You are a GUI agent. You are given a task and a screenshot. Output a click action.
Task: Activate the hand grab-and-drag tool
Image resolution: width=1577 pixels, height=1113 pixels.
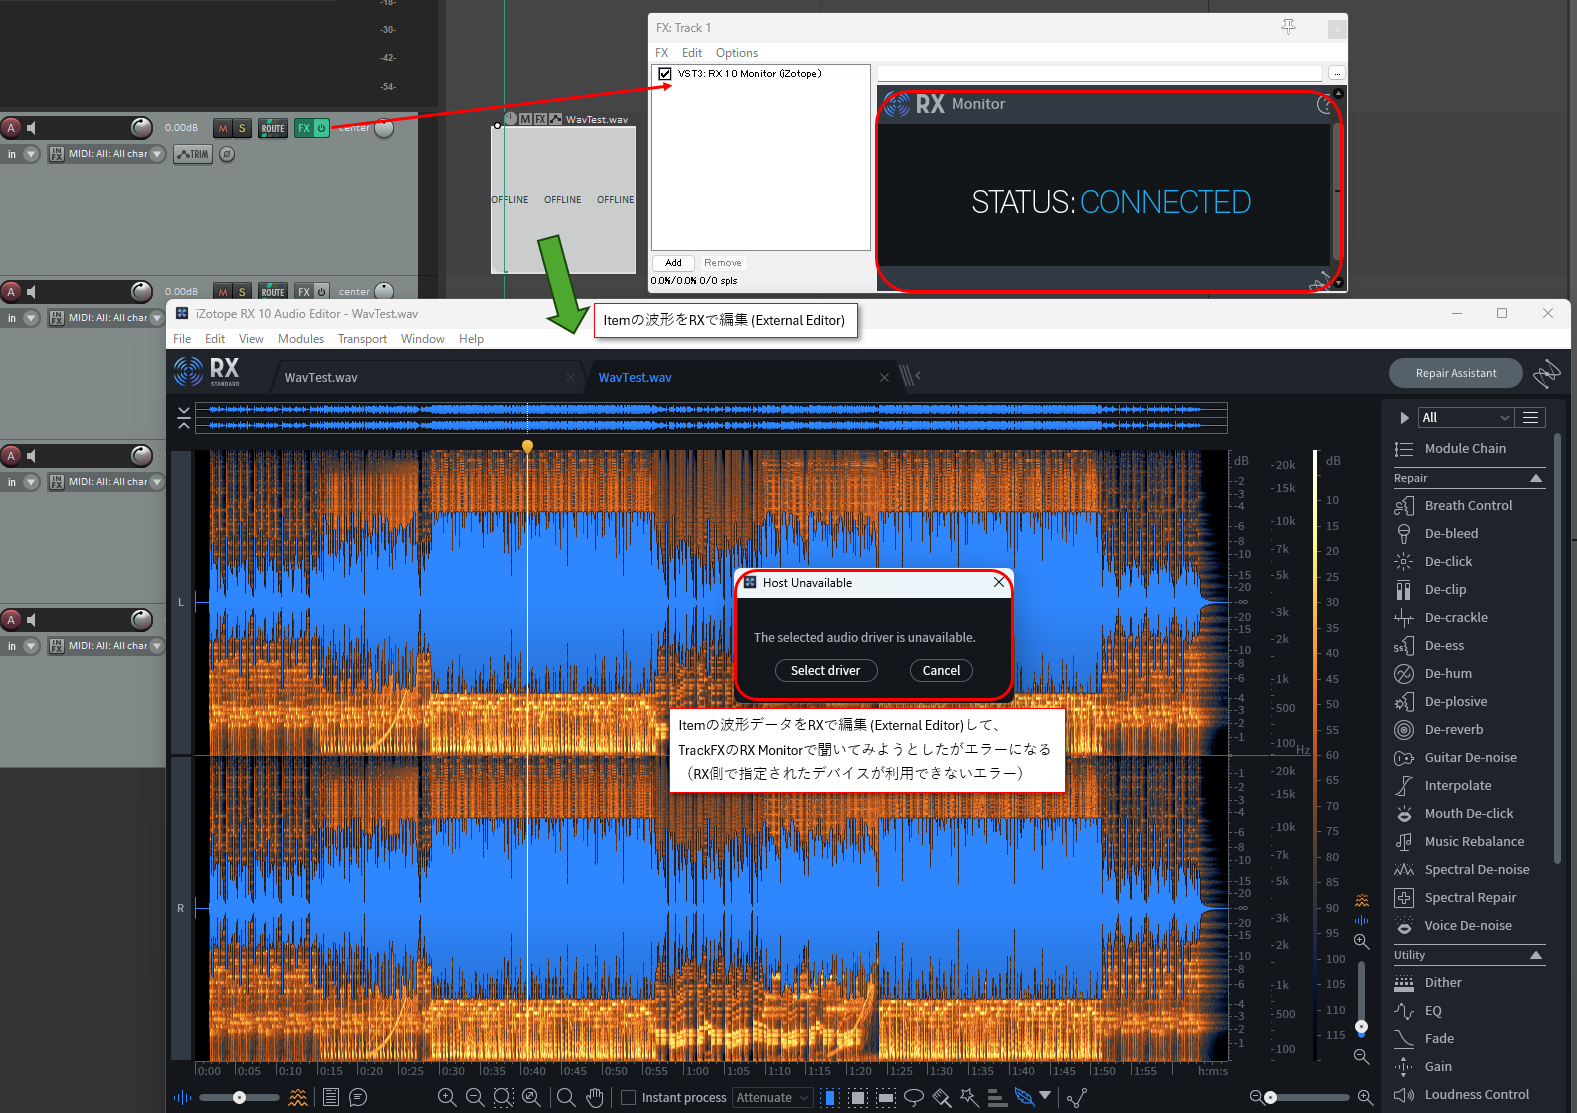click(595, 1097)
